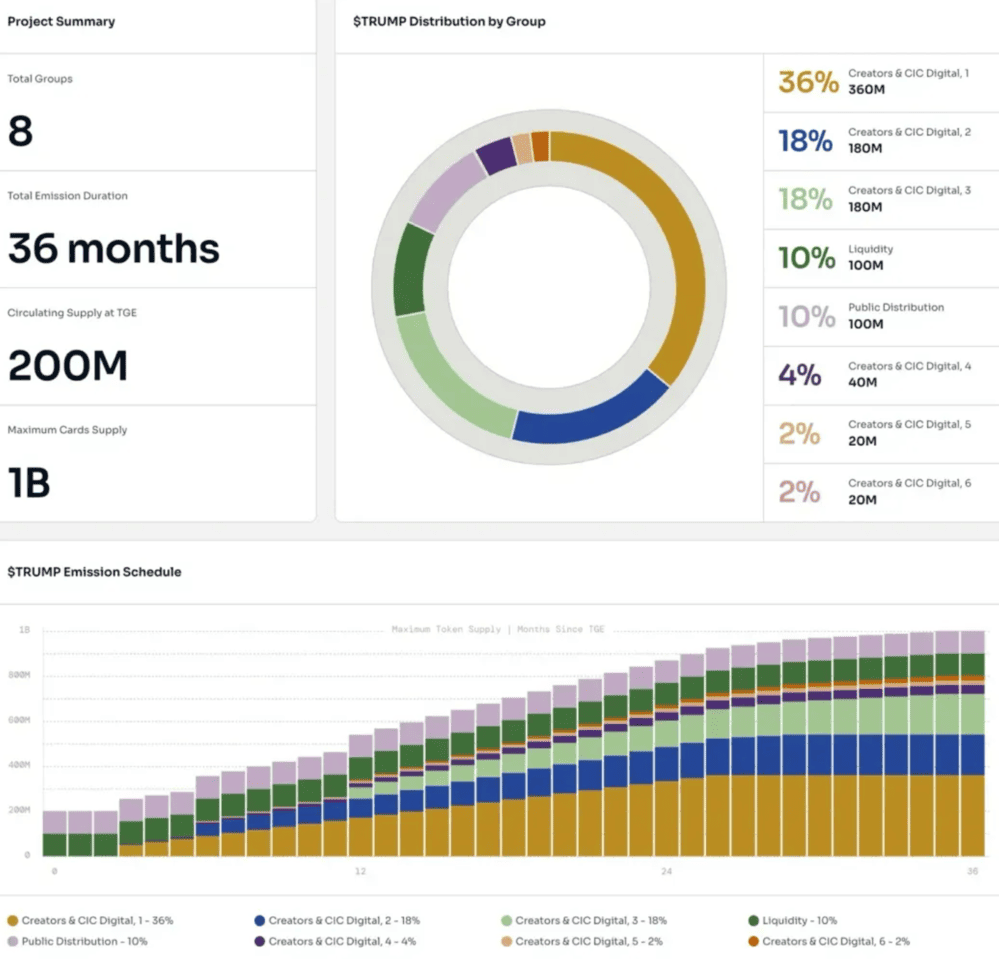Select the 36% Creators & CIC Digital, 1 row

[x=880, y=82]
